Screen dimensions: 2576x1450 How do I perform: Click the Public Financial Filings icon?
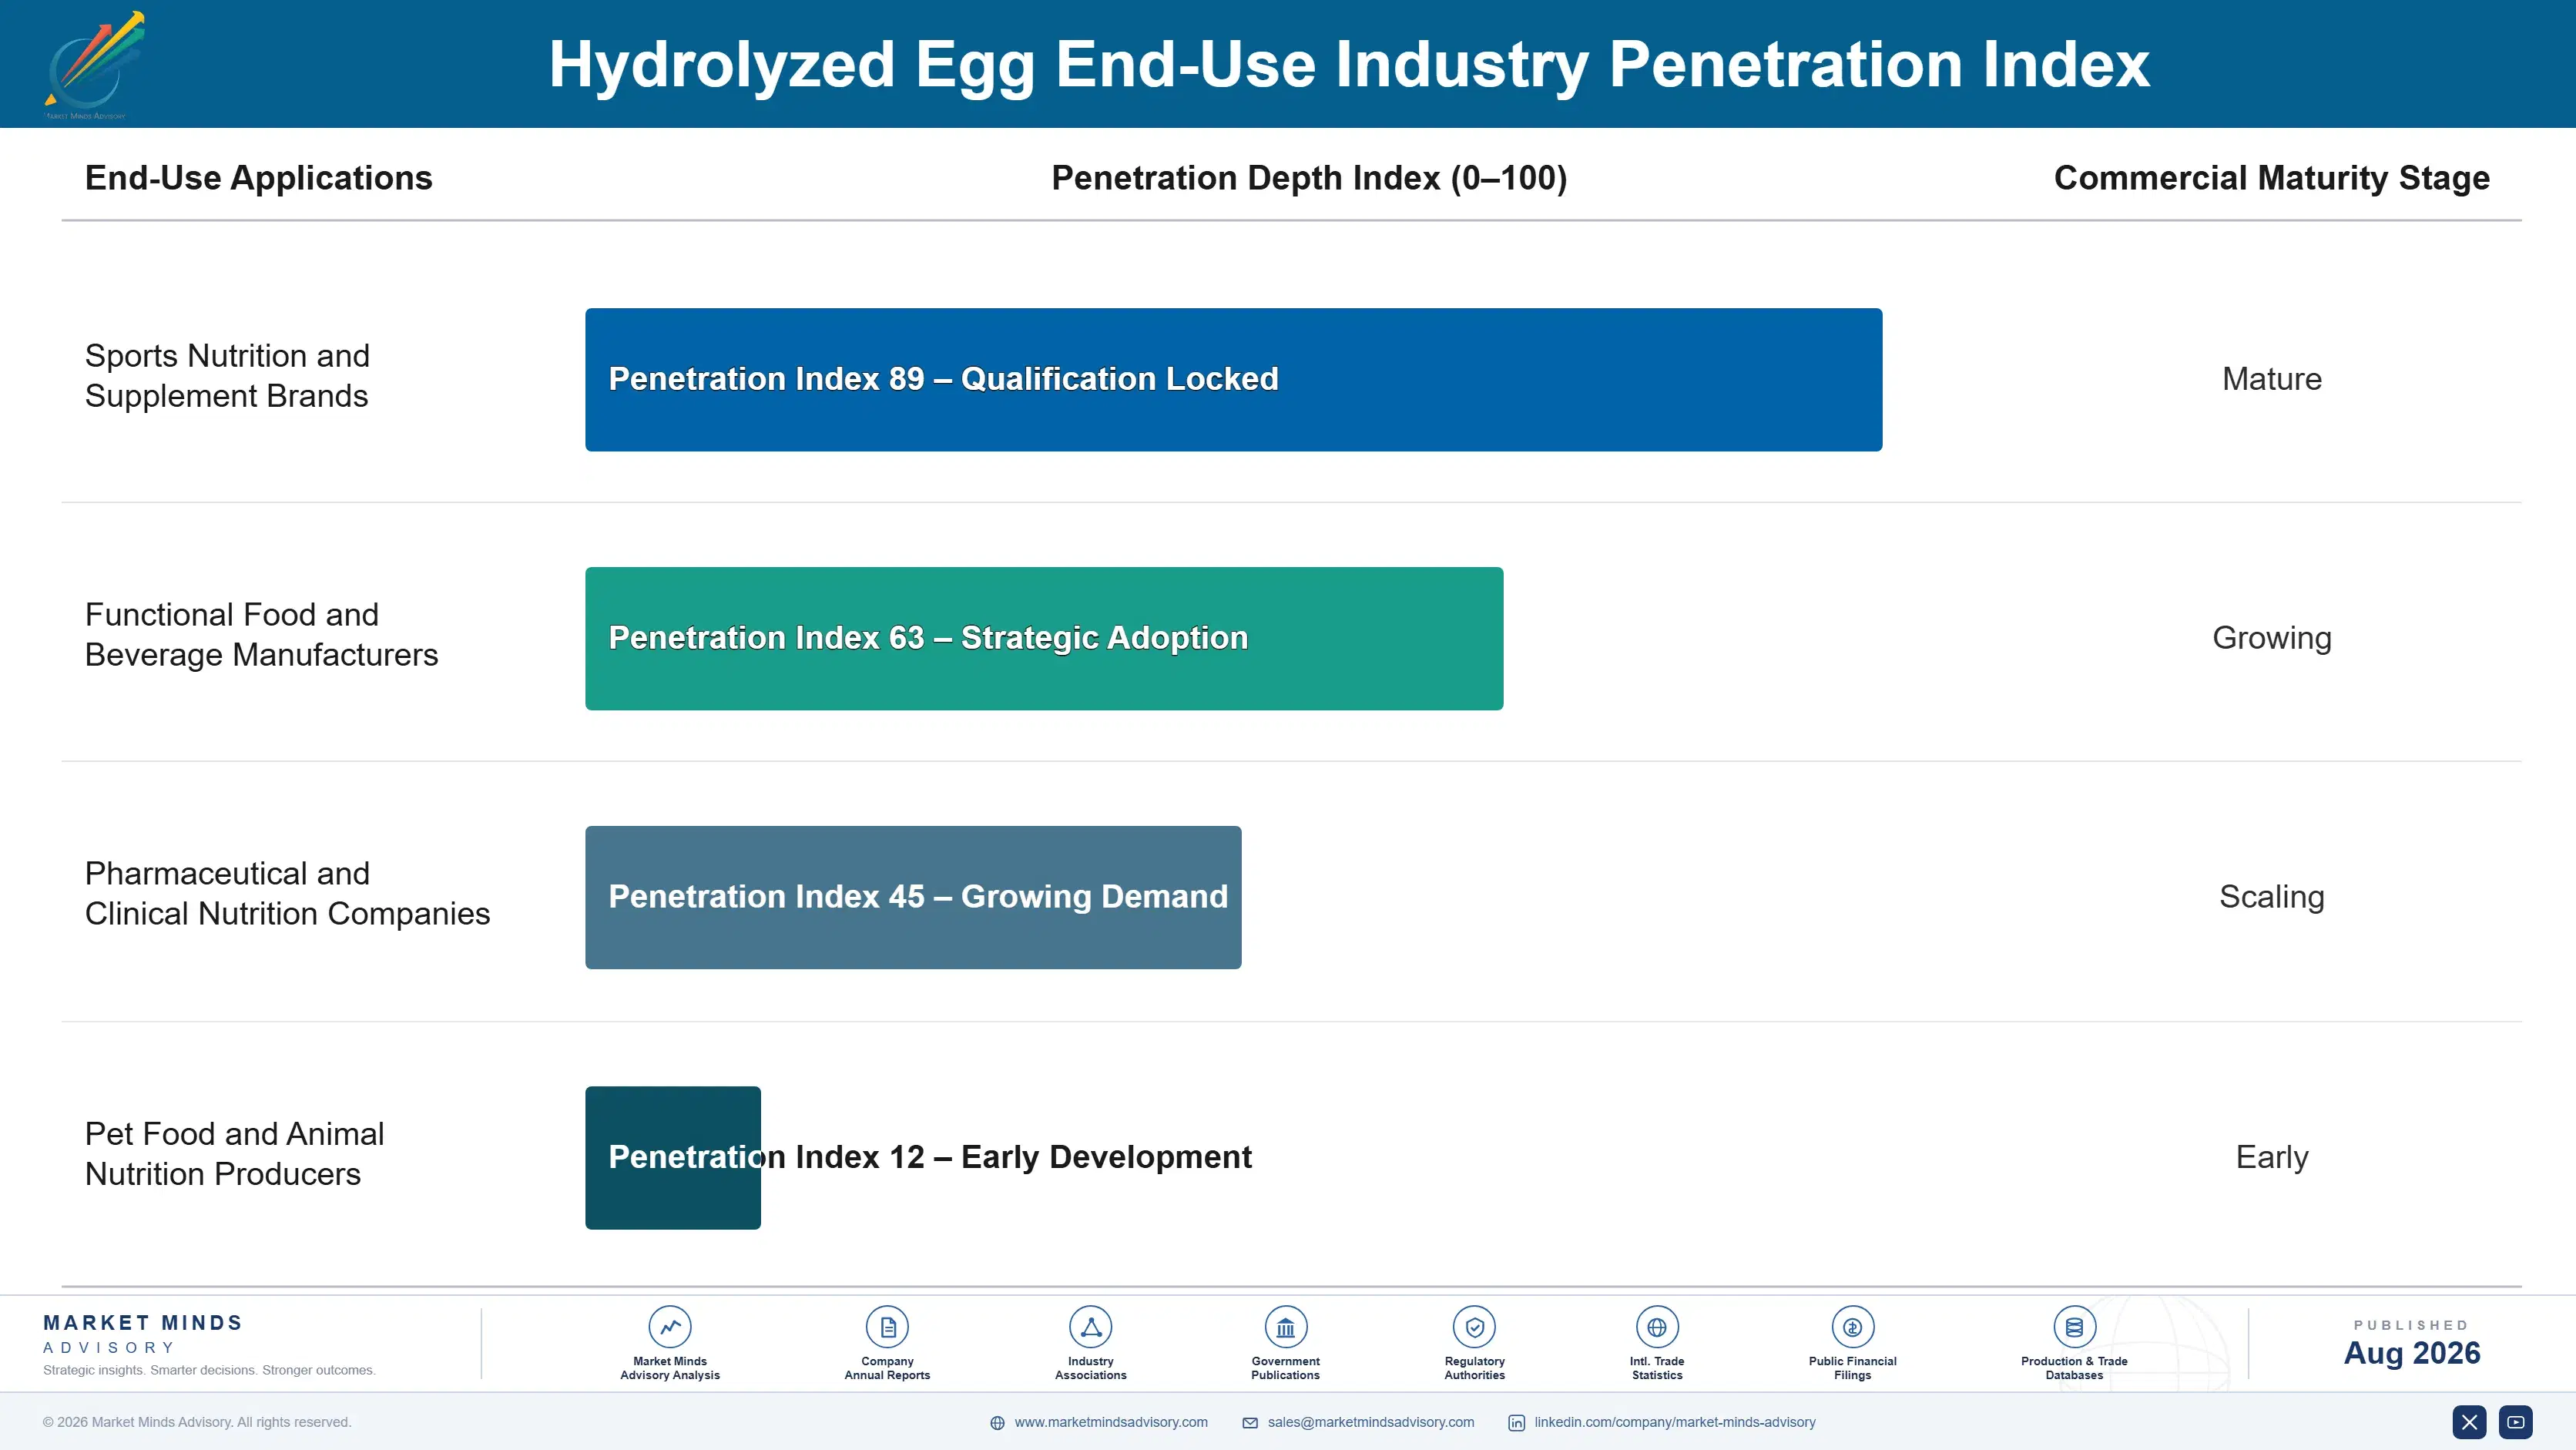coord(1852,1327)
